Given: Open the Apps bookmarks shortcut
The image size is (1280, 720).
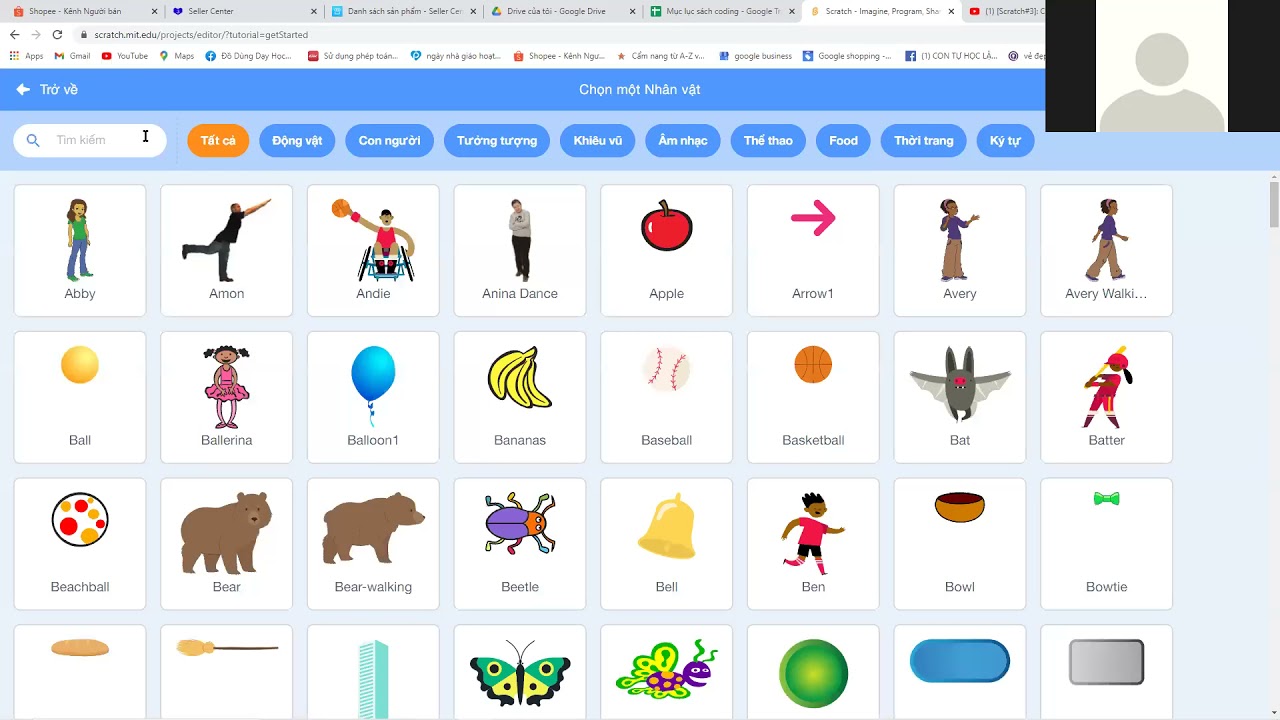Looking at the screenshot, I should coord(26,56).
